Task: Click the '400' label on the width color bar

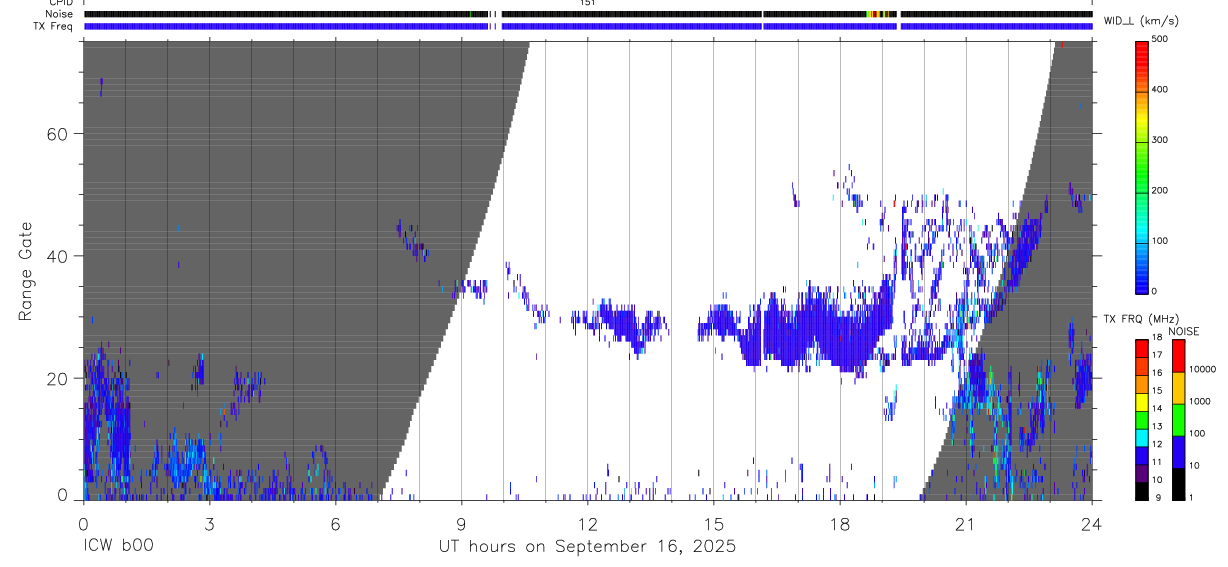Action: [x=1160, y=89]
